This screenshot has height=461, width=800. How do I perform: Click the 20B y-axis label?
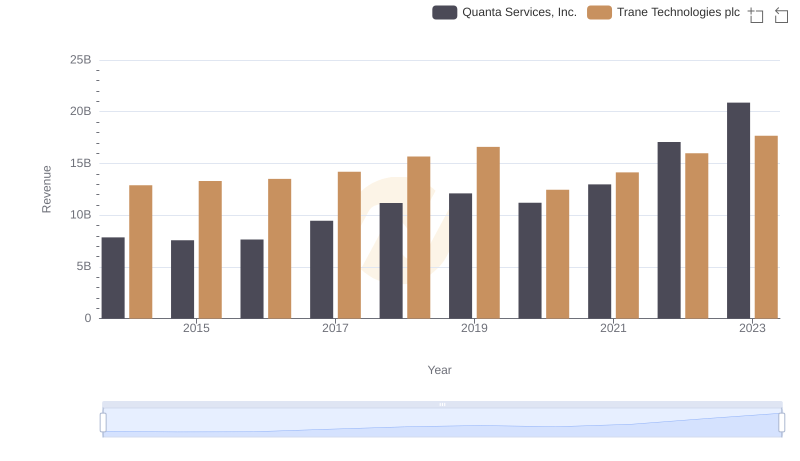(x=81, y=112)
